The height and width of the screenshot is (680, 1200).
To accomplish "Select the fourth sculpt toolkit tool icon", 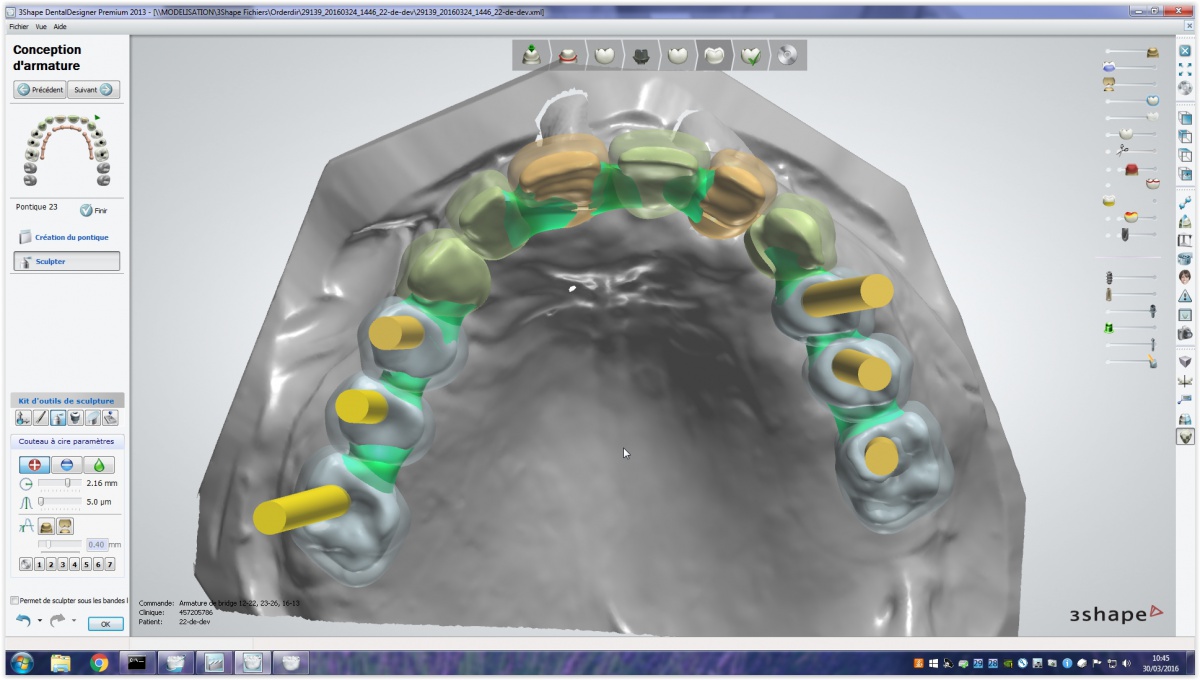I will [76, 418].
